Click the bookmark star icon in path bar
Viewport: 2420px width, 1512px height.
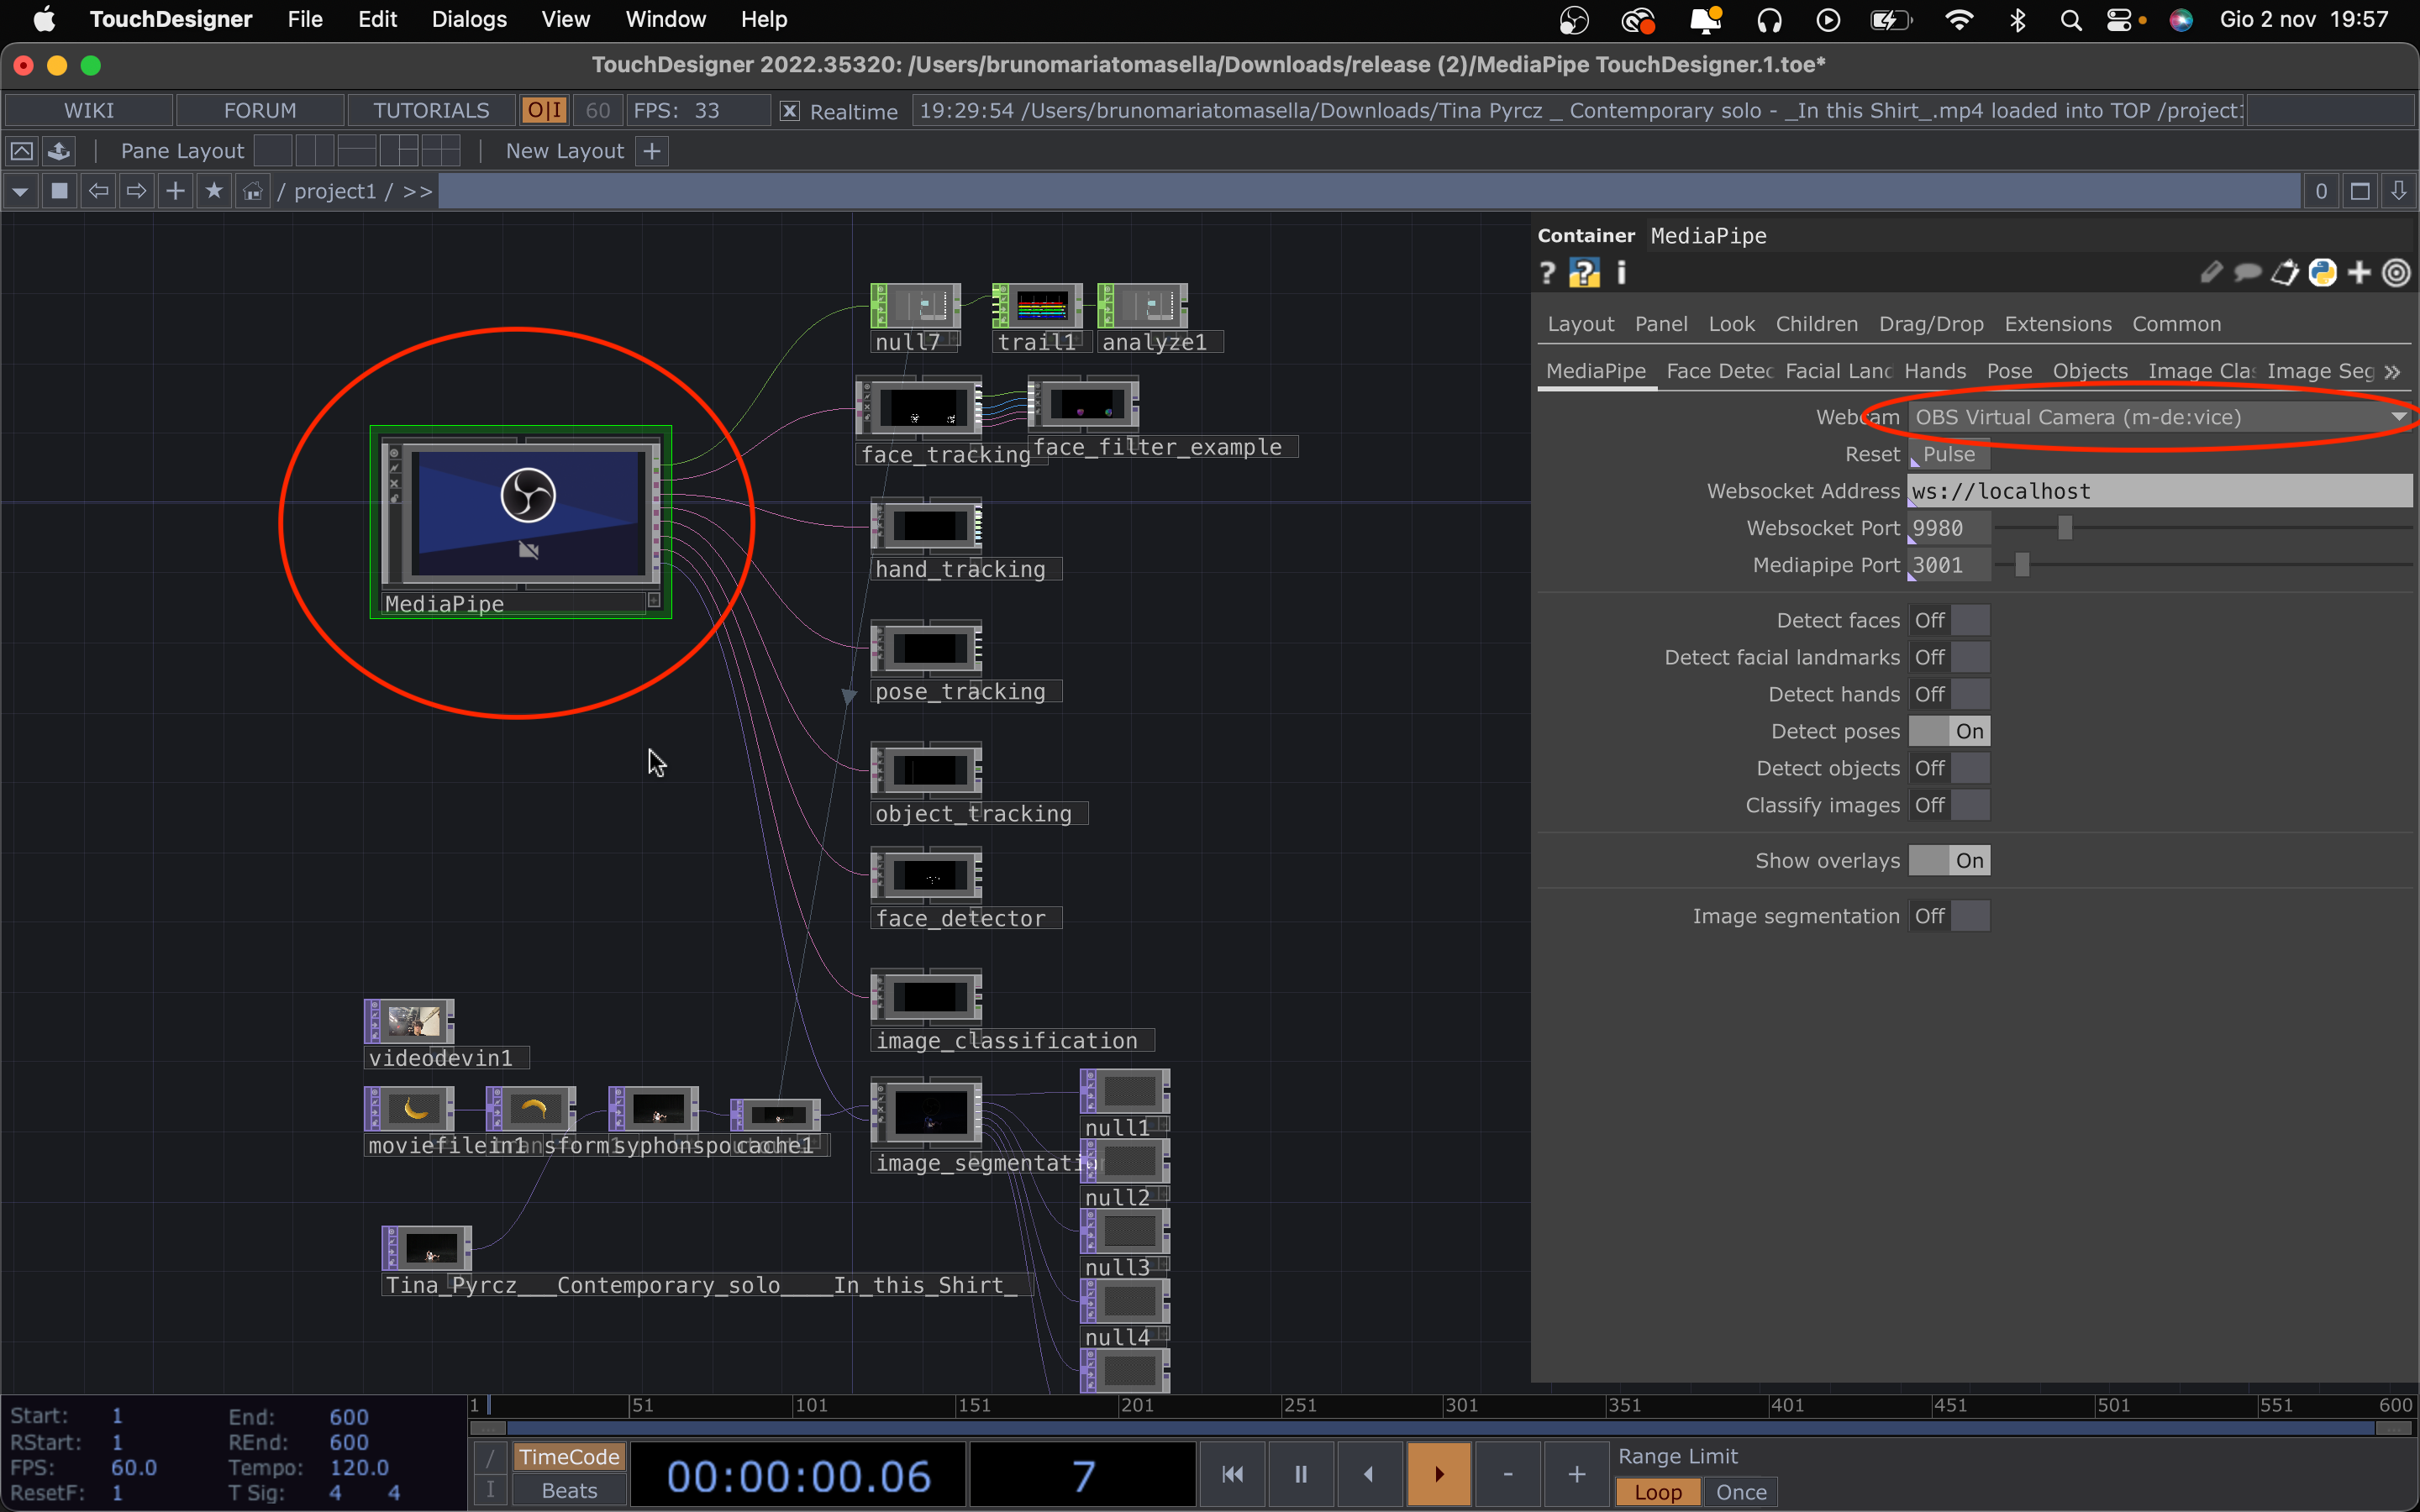tap(214, 191)
